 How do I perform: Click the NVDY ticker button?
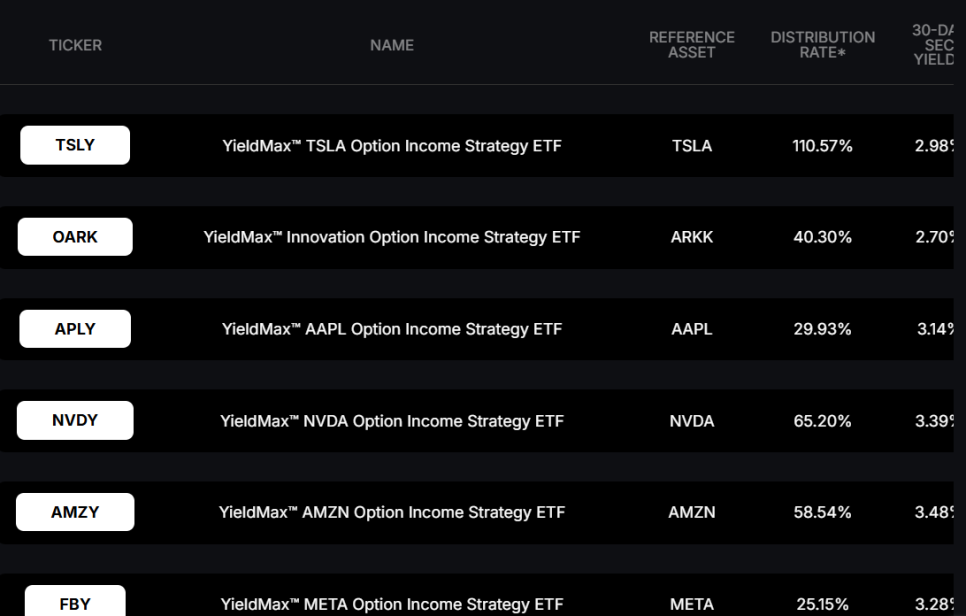75,421
